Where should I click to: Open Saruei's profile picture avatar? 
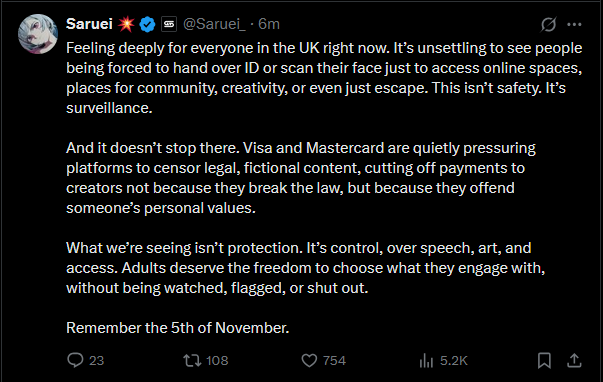(x=38, y=34)
